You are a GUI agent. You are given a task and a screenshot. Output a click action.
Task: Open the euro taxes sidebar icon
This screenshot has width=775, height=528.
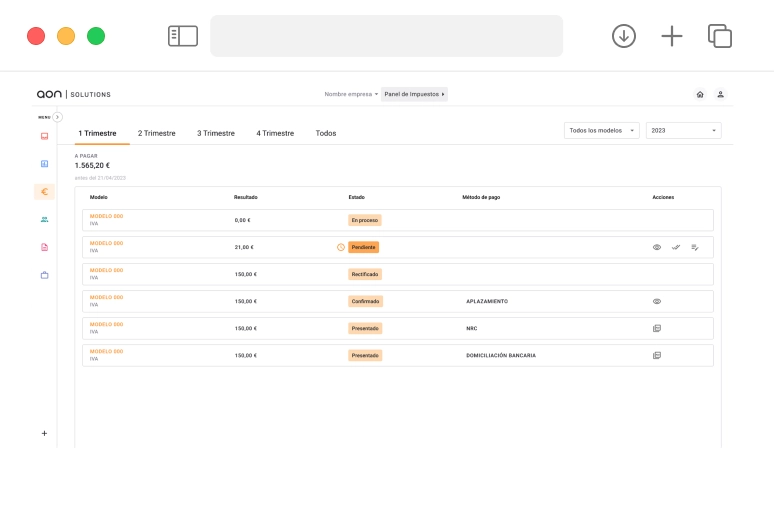(x=44, y=191)
